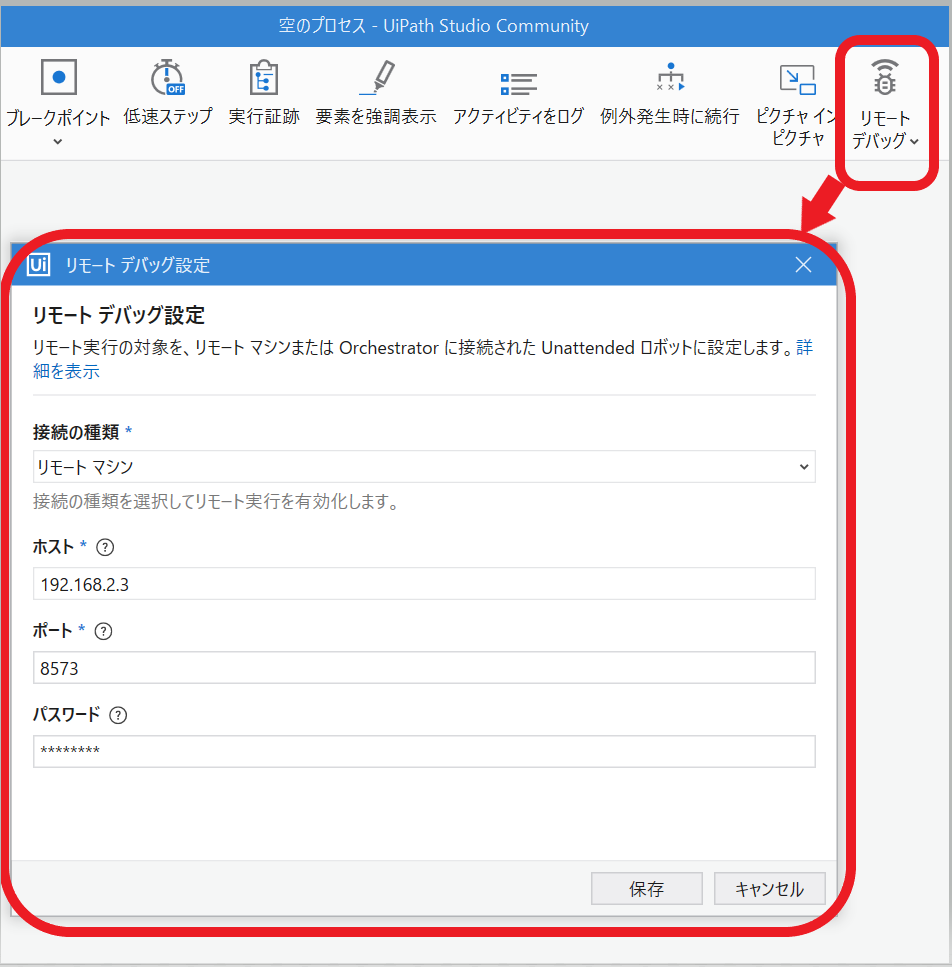Click the 接続の種類を選択してリモート実行を有効化します hint text
952x967 pixels.
[216, 501]
